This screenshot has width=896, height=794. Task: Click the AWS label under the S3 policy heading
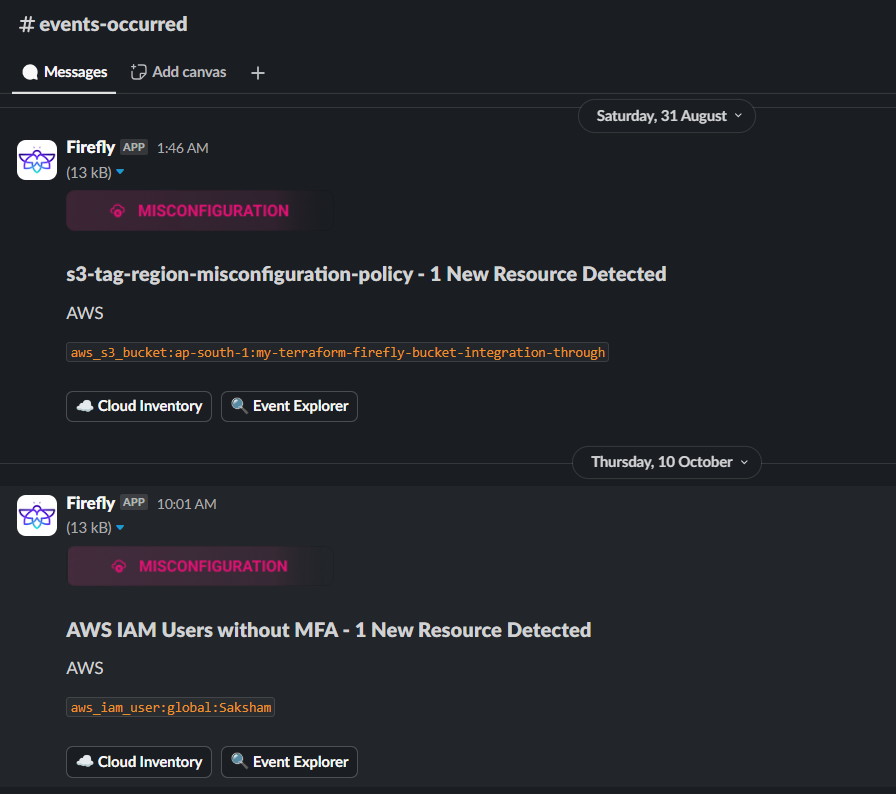coord(85,313)
